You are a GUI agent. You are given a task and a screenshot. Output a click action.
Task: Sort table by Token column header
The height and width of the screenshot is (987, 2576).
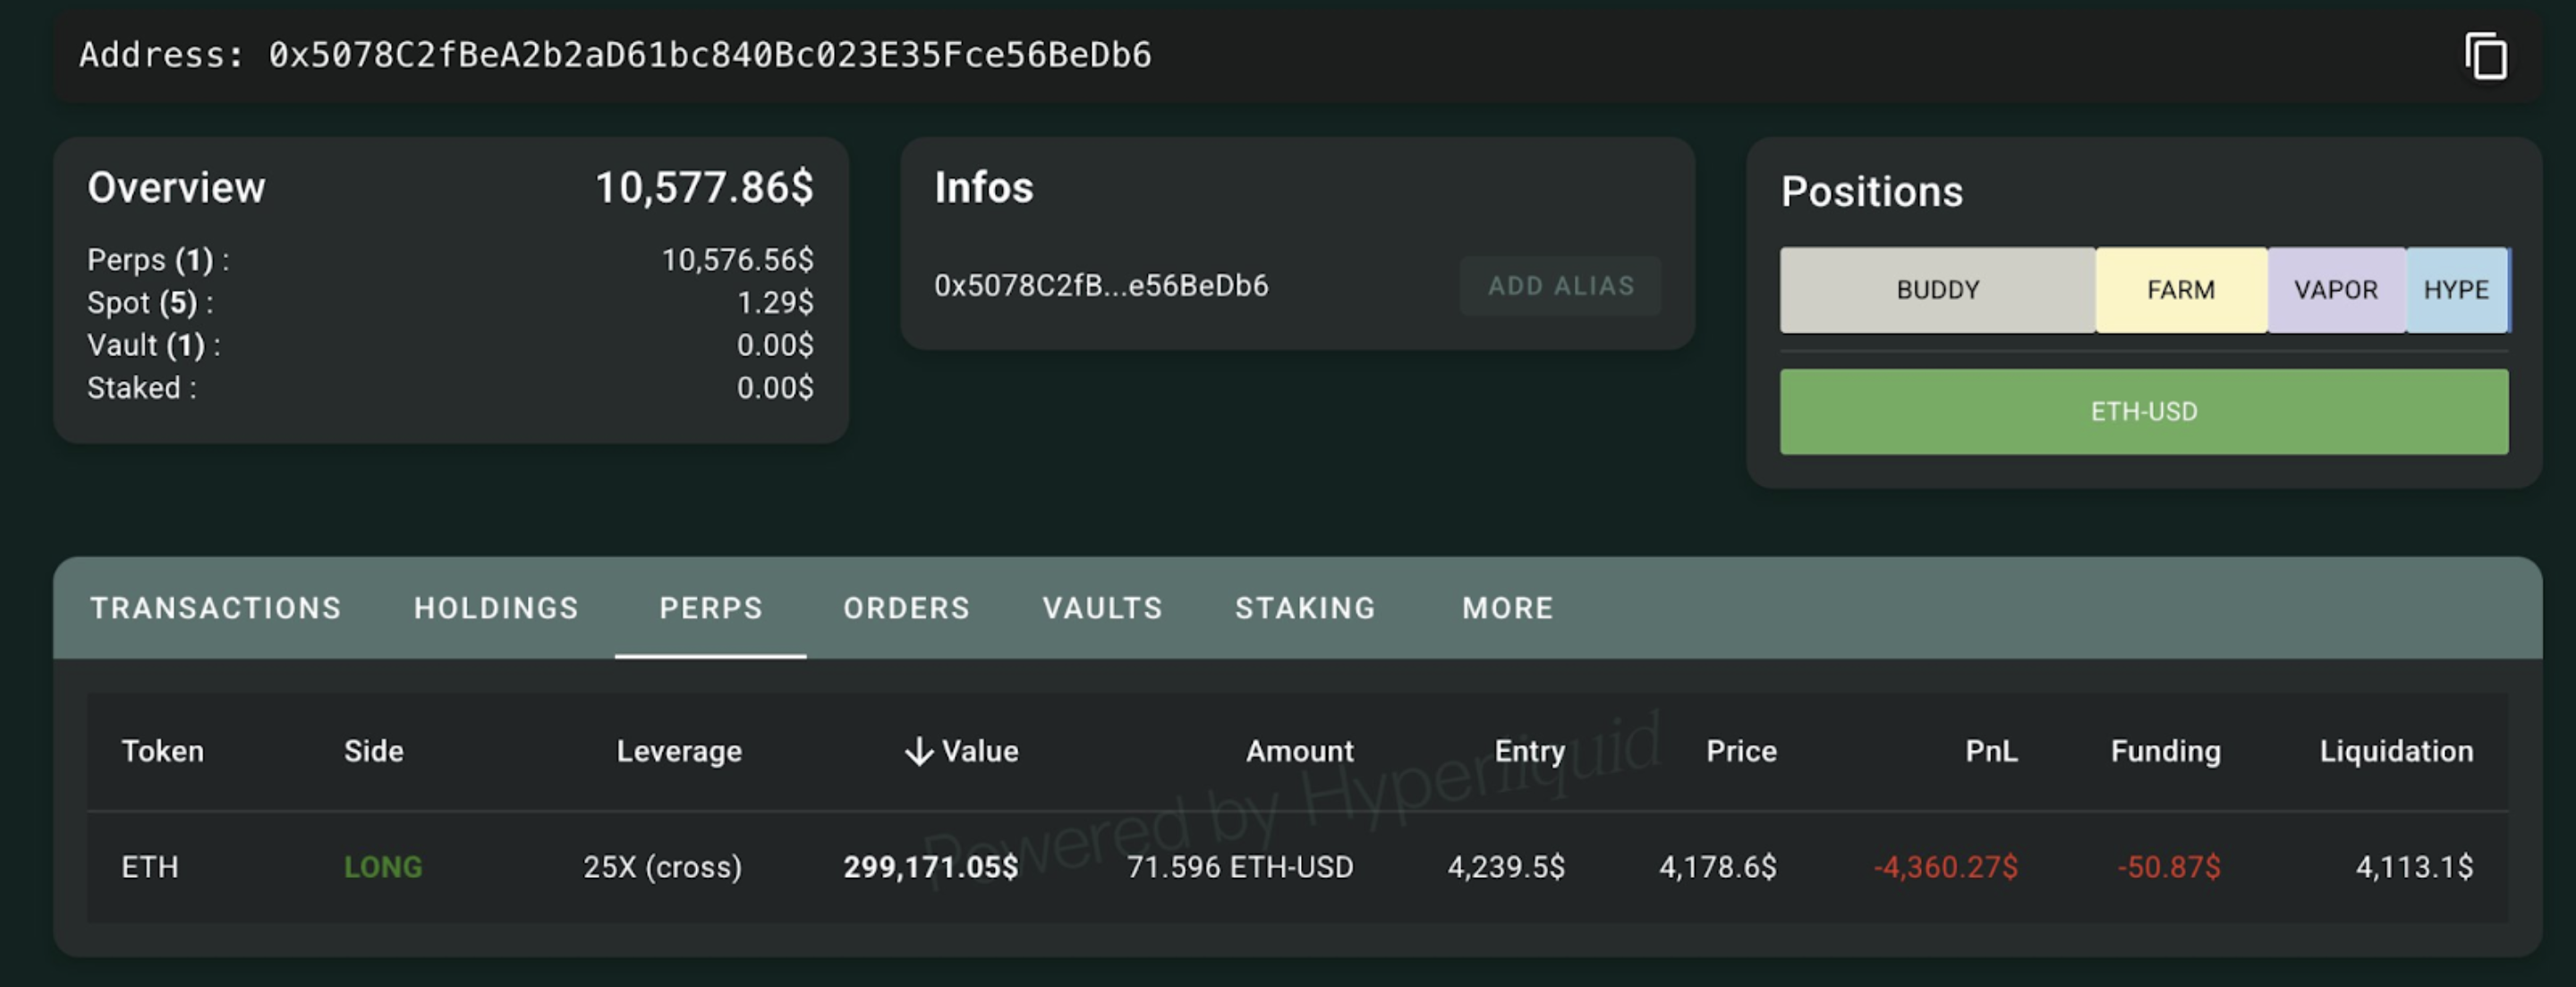pos(163,751)
